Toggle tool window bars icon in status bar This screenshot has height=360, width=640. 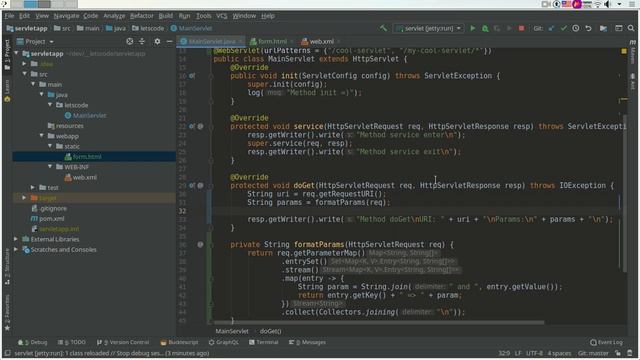tap(7, 353)
